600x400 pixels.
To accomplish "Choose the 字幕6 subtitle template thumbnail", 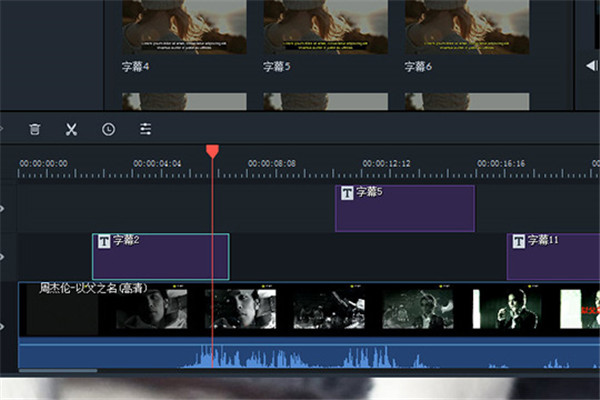I will point(467,27).
